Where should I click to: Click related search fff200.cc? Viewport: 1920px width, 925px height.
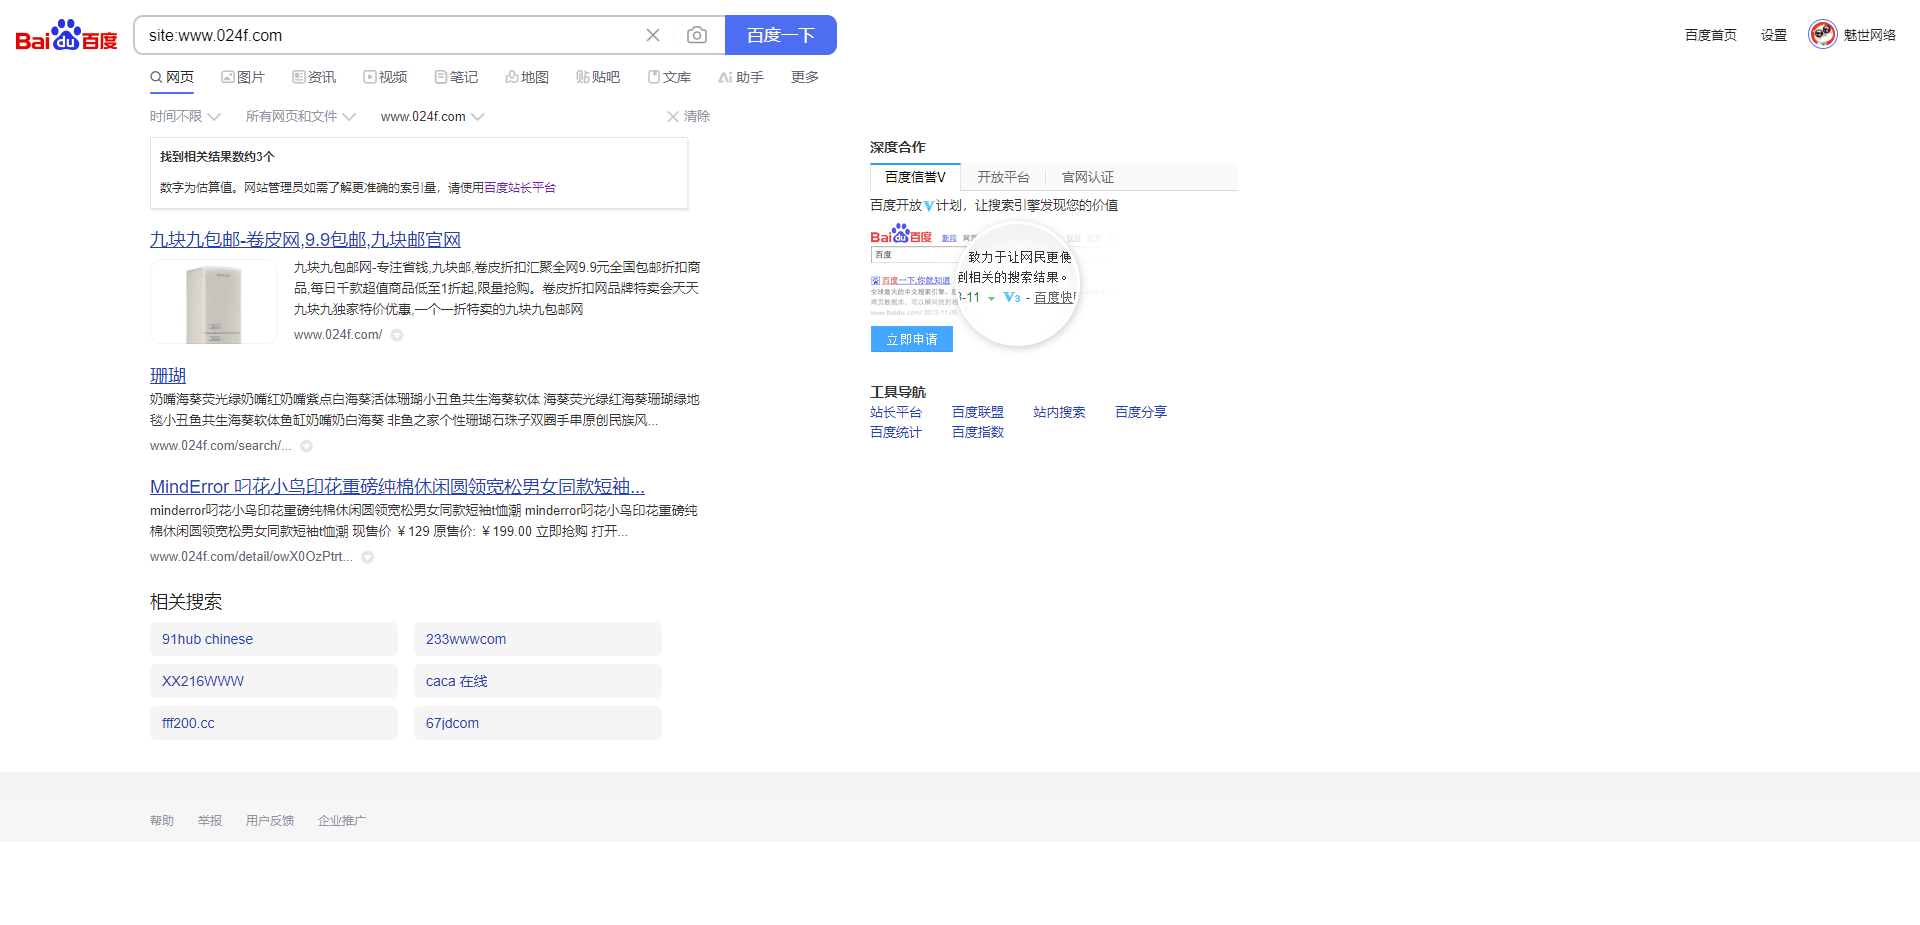(x=274, y=723)
